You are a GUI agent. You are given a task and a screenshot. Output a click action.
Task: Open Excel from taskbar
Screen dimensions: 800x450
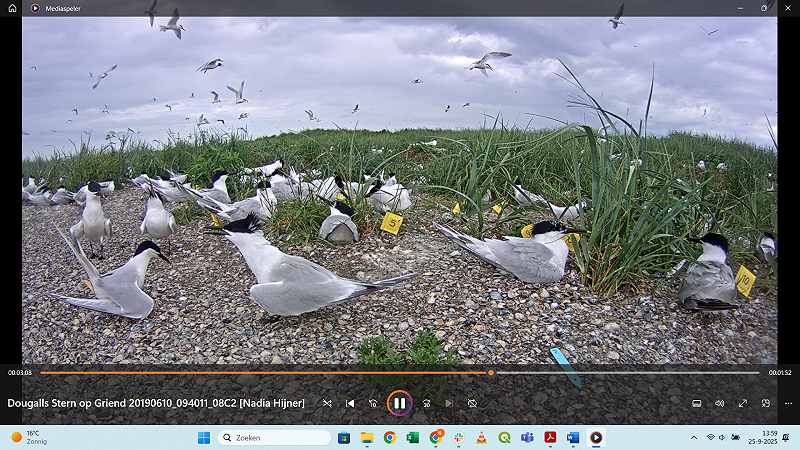click(x=412, y=437)
